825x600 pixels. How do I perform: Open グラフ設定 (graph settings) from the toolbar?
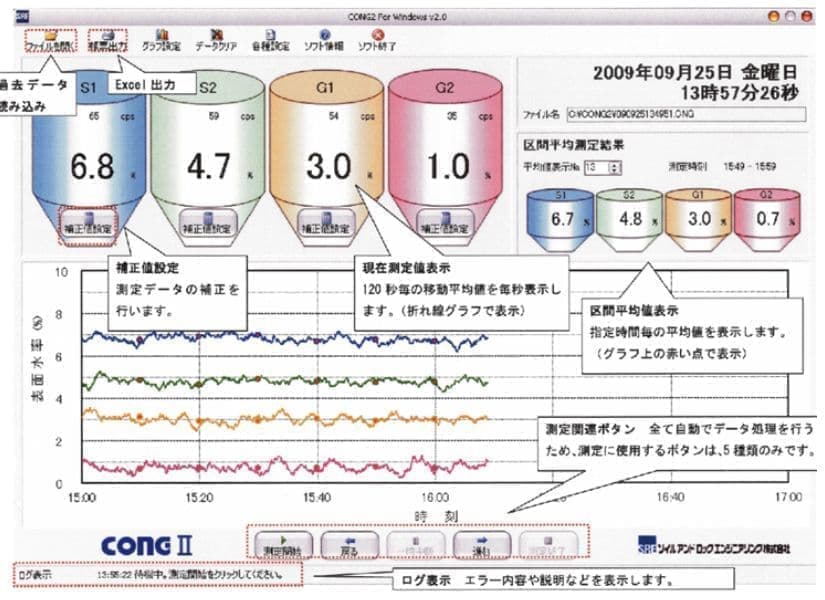(162, 40)
